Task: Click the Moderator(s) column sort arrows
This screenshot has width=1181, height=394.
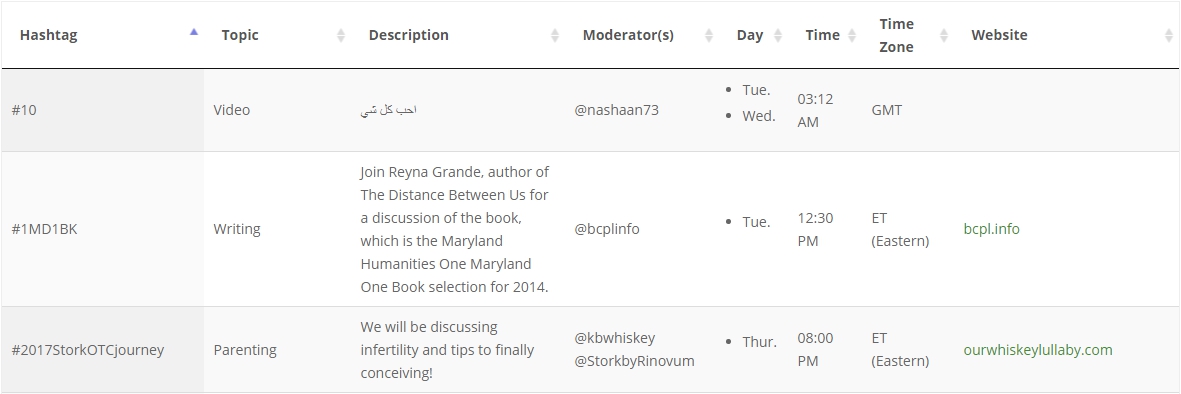Action: point(709,35)
